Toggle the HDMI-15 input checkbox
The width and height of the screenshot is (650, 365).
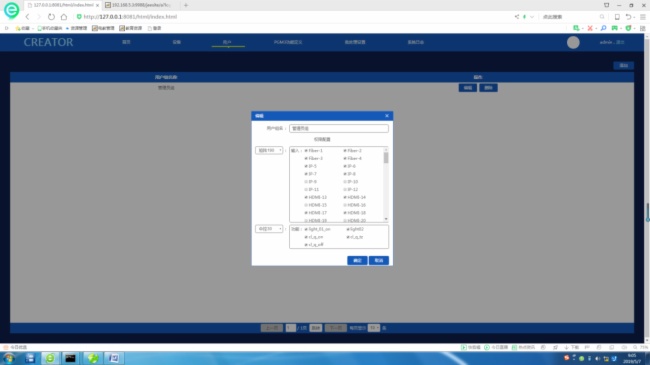point(306,205)
